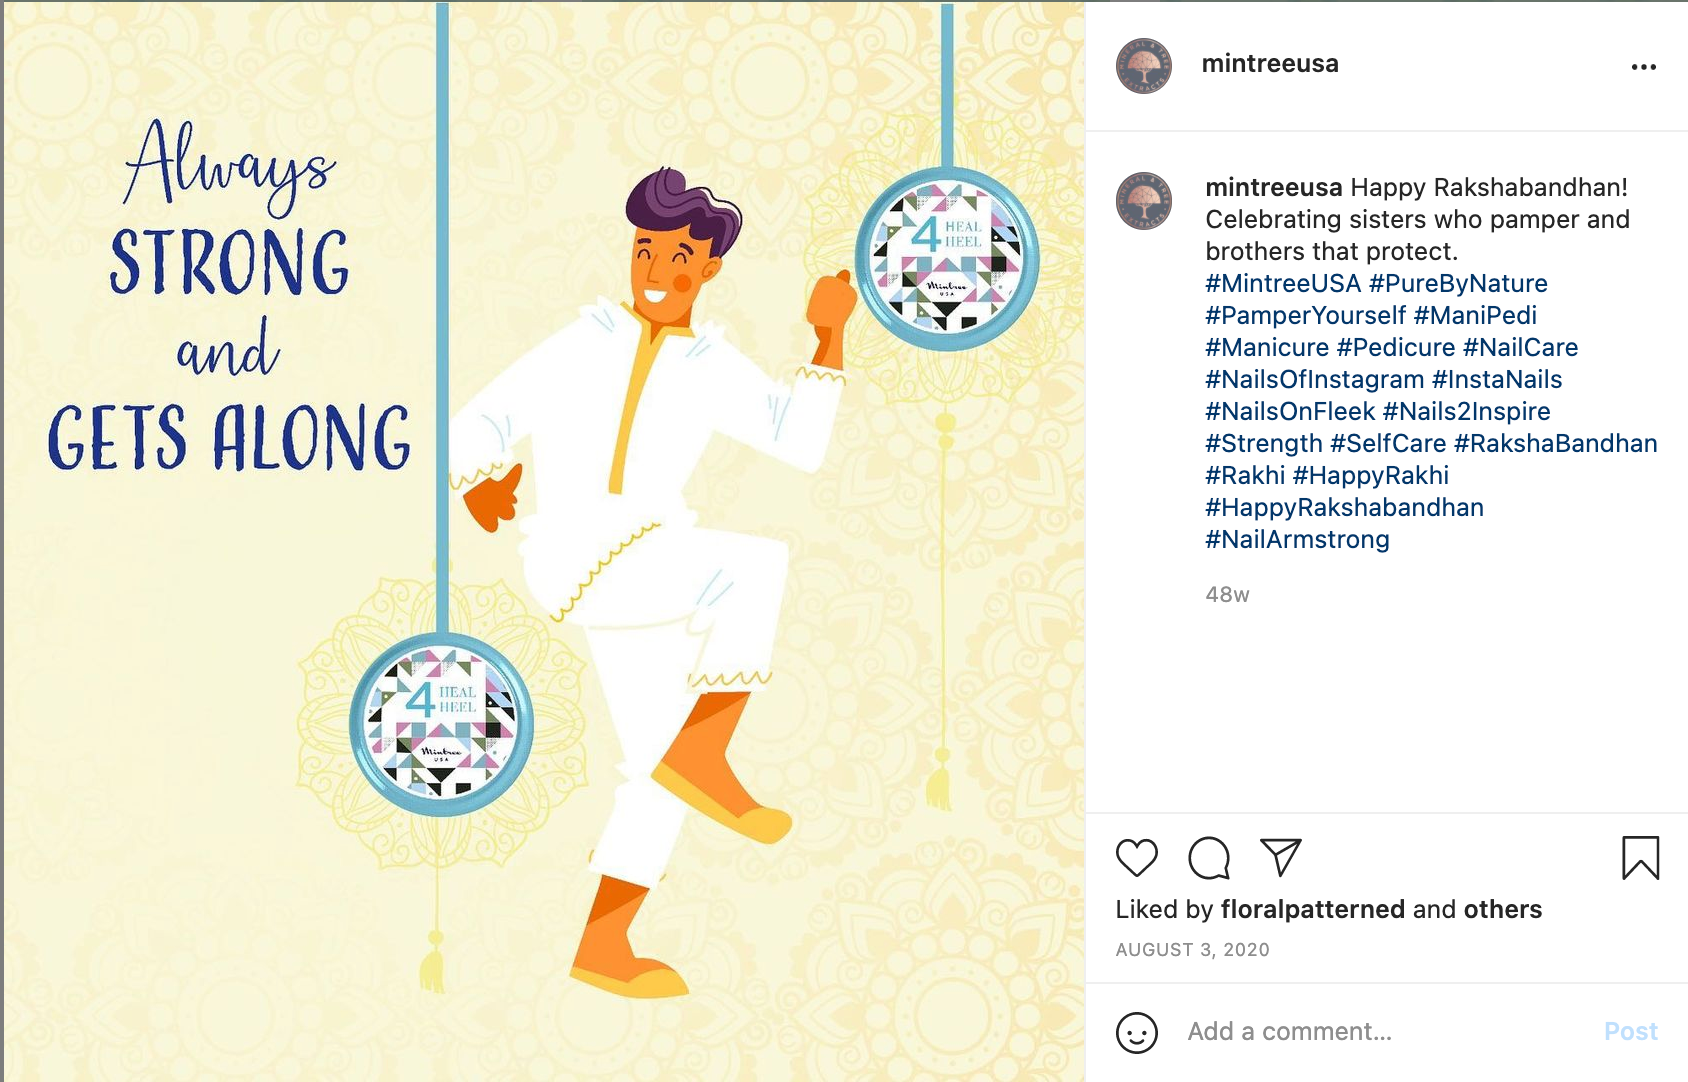Like the post with the heart icon
This screenshot has height=1082, width=1688.
(1137, 858)
